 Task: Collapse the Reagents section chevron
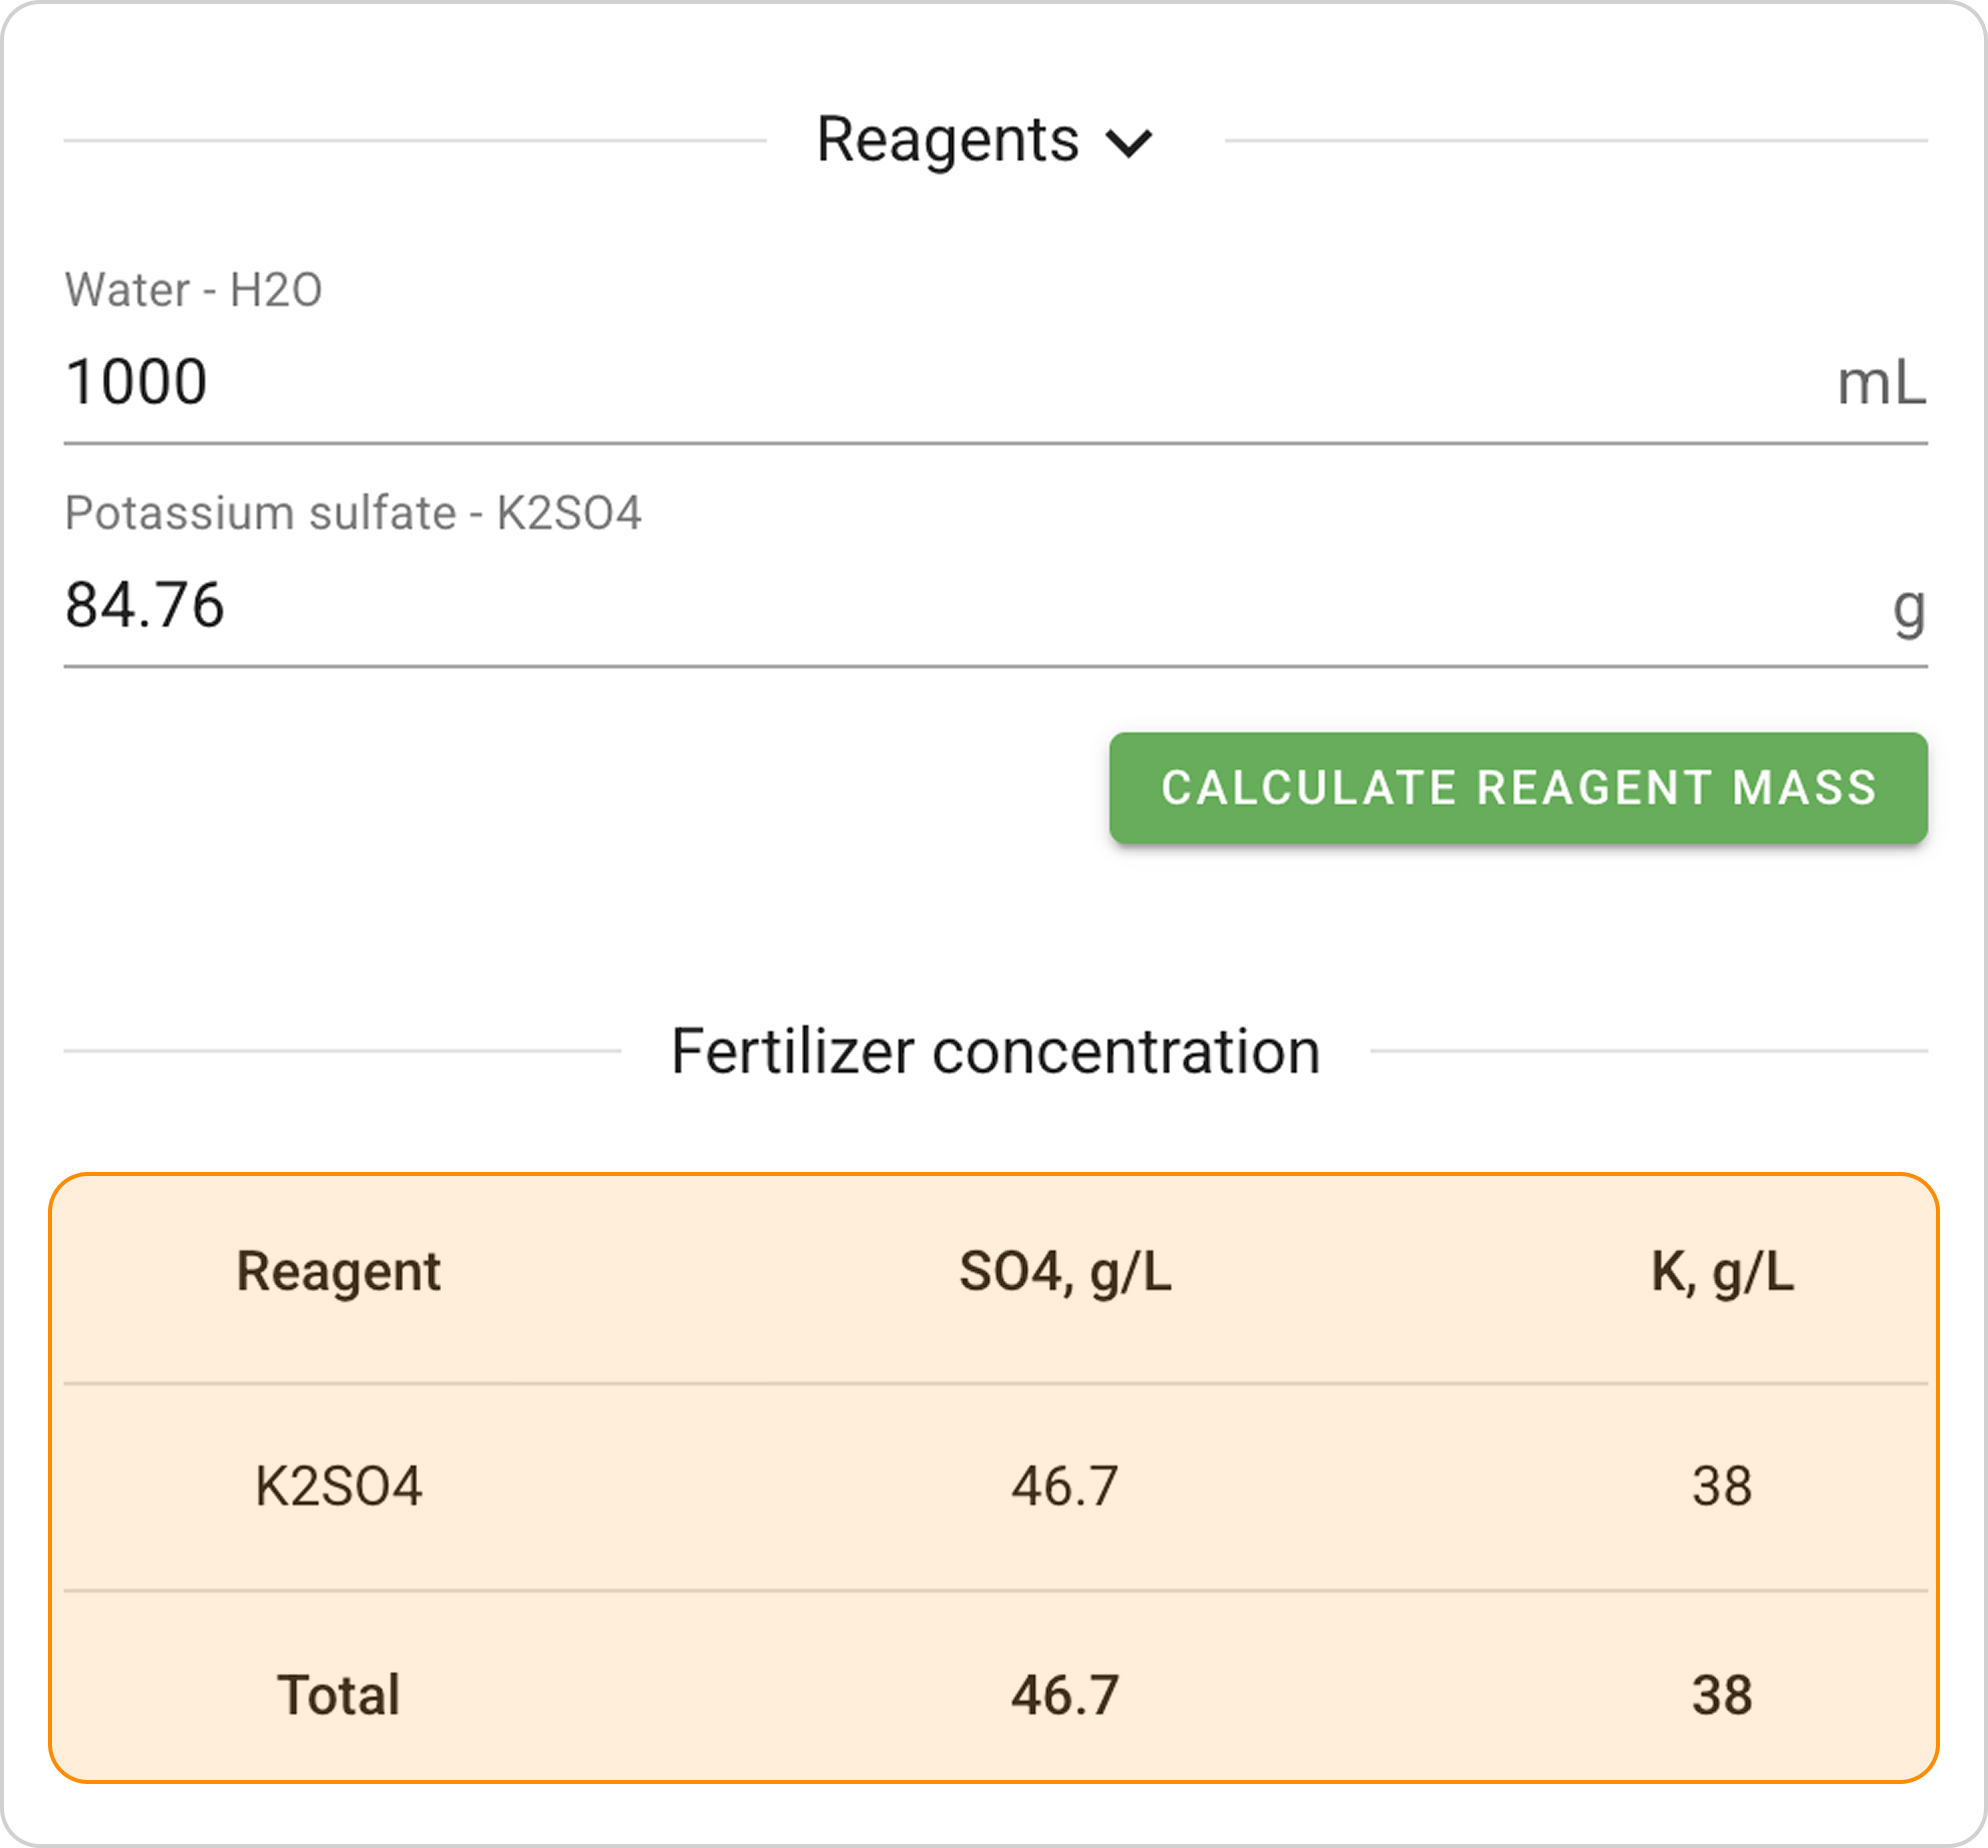(x=1128, y=143)
